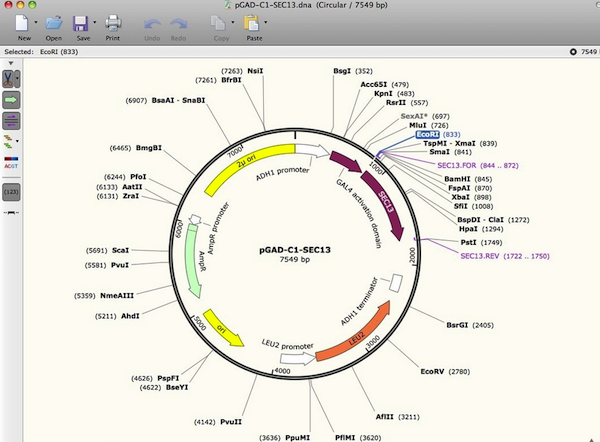The image size is (600, 442).
Task: Toggle the (123) numbering button
Action: pyautogui.click(x=12, y=190)
